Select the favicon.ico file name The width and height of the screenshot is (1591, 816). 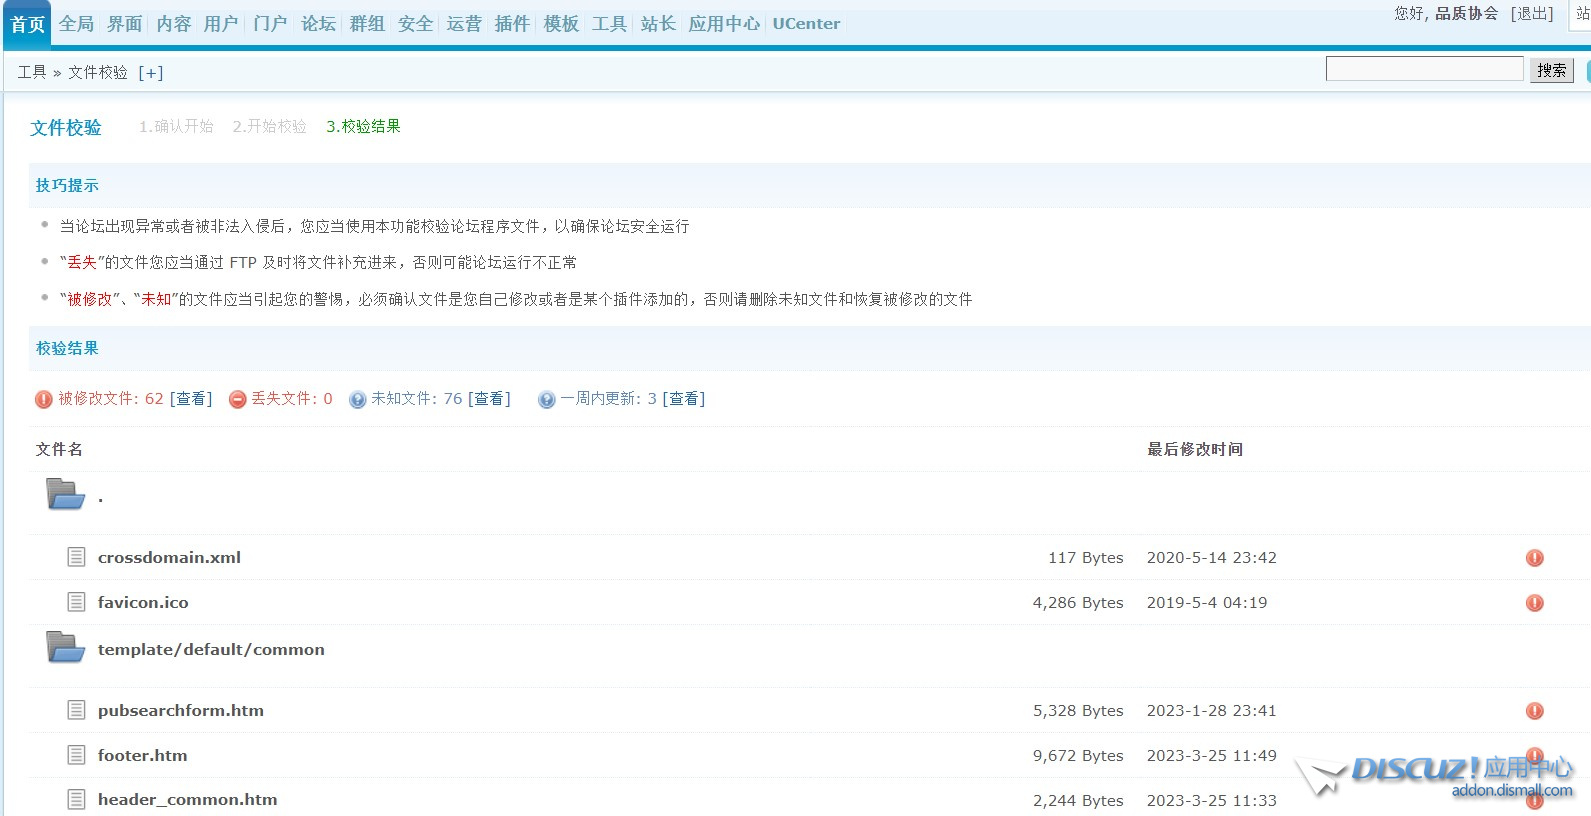tap(143, 603)
